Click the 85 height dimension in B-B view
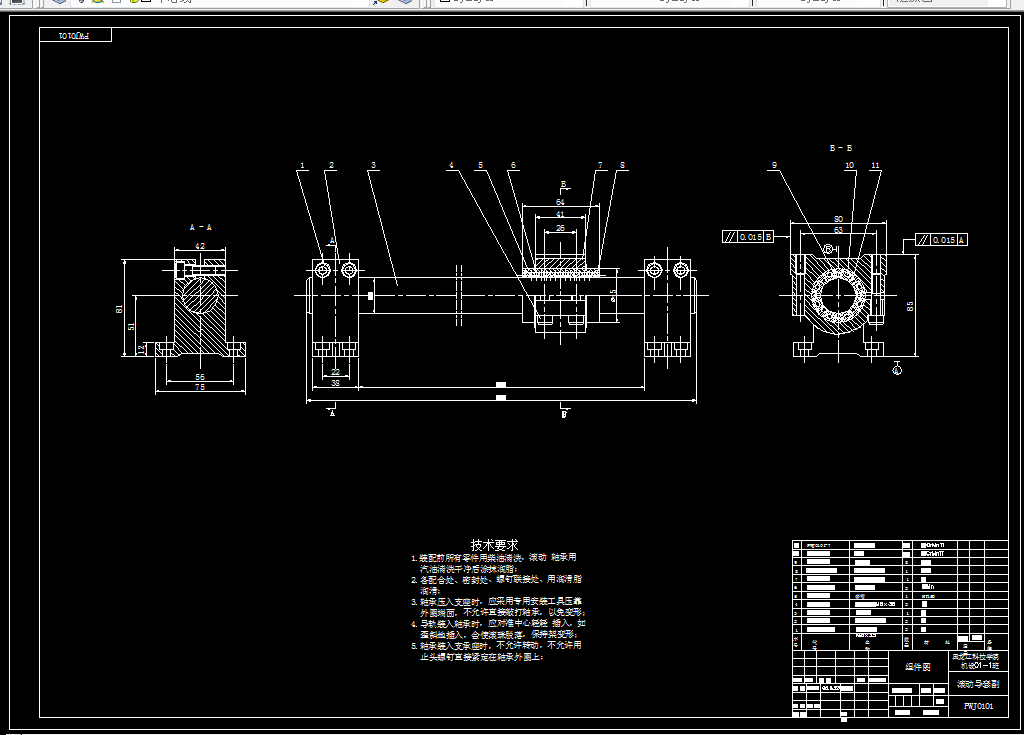Image resolution: width=1024 pixels, height=735 pixels. (x=910, y=306)
